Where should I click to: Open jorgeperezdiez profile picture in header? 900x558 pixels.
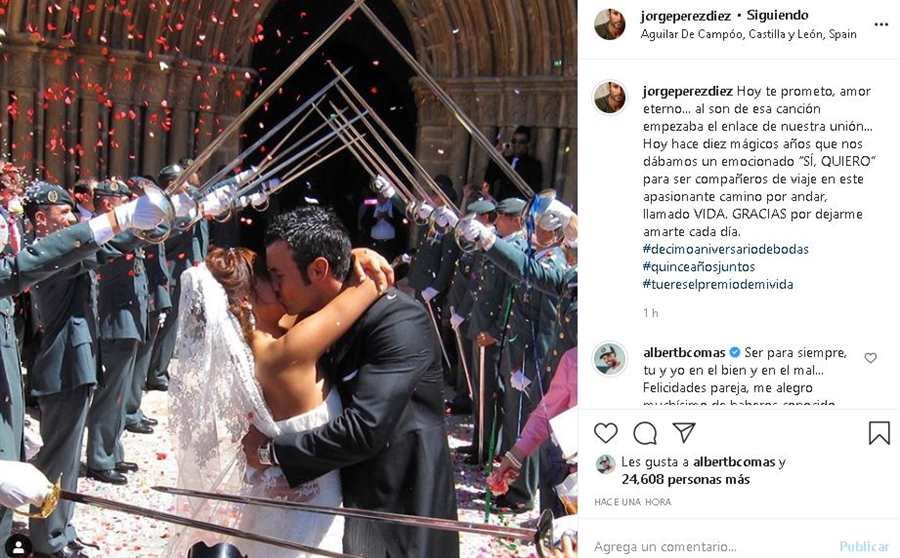[x=610, y=24]
